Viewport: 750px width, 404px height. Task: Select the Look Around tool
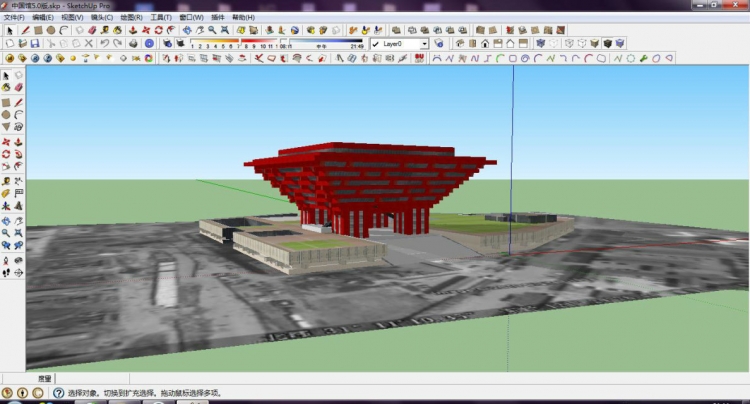coord(18,261)
